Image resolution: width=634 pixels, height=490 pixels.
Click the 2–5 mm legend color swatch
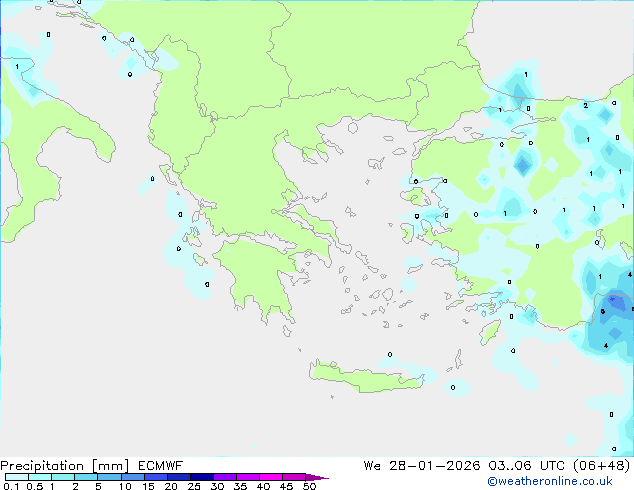(86, 477)
